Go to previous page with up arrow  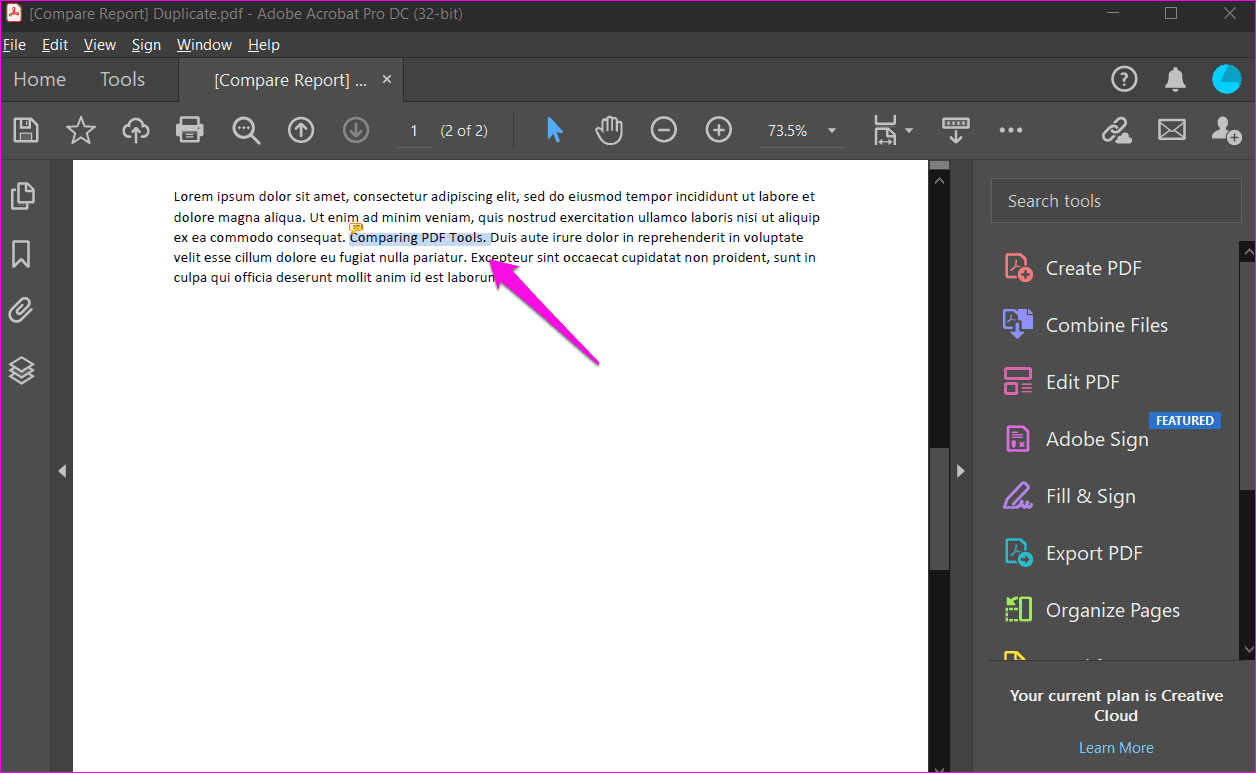point(301,130)
